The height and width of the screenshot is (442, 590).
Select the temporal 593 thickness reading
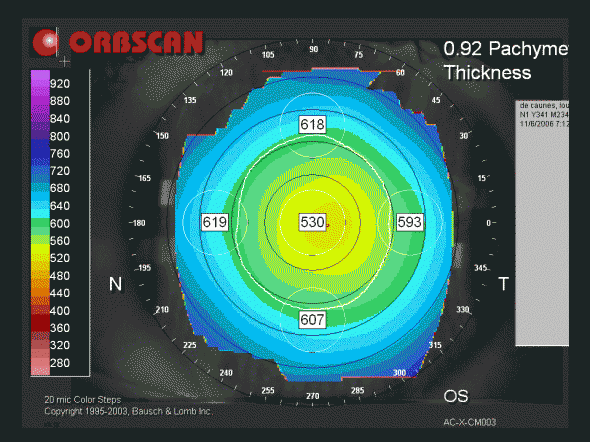click(409, 222)
